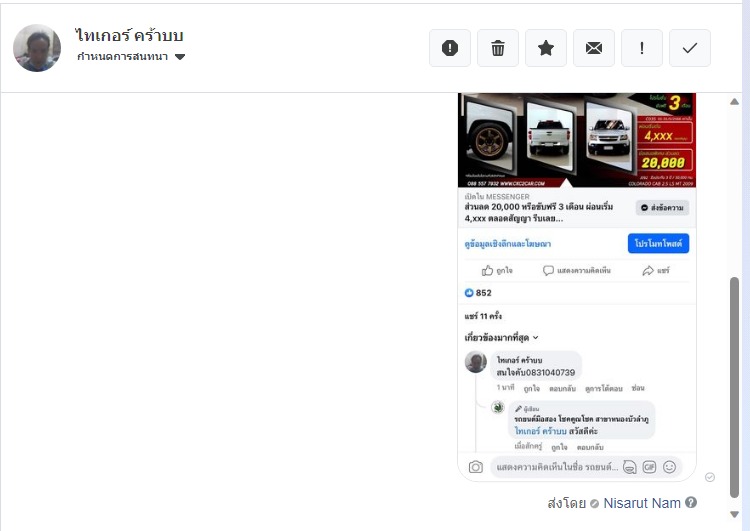Click the thumbs-up ถูกใจ icon on post
750x531 pixels.
[x=487, y=271]
